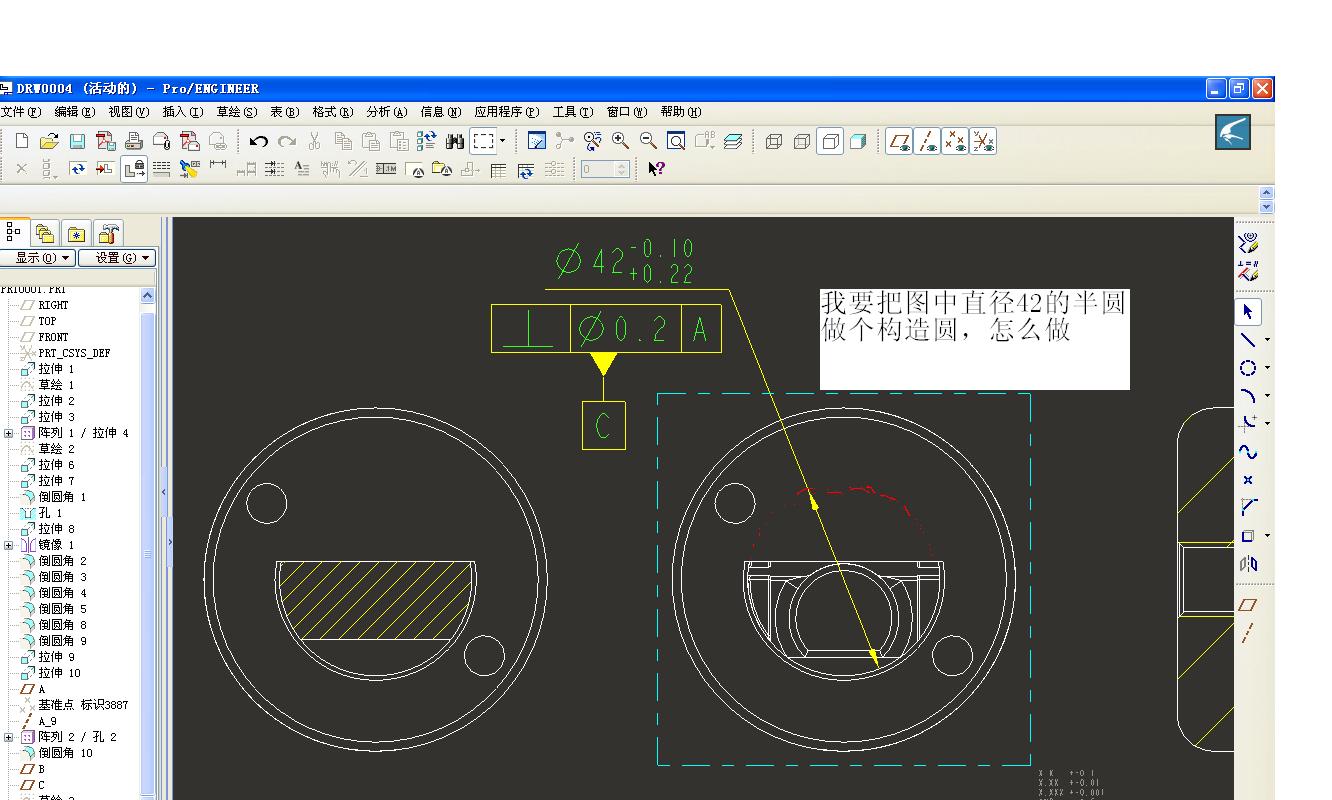Screen dimensions: 1332x800
Task: Toggle datum planes display
Action: (900, 141)
